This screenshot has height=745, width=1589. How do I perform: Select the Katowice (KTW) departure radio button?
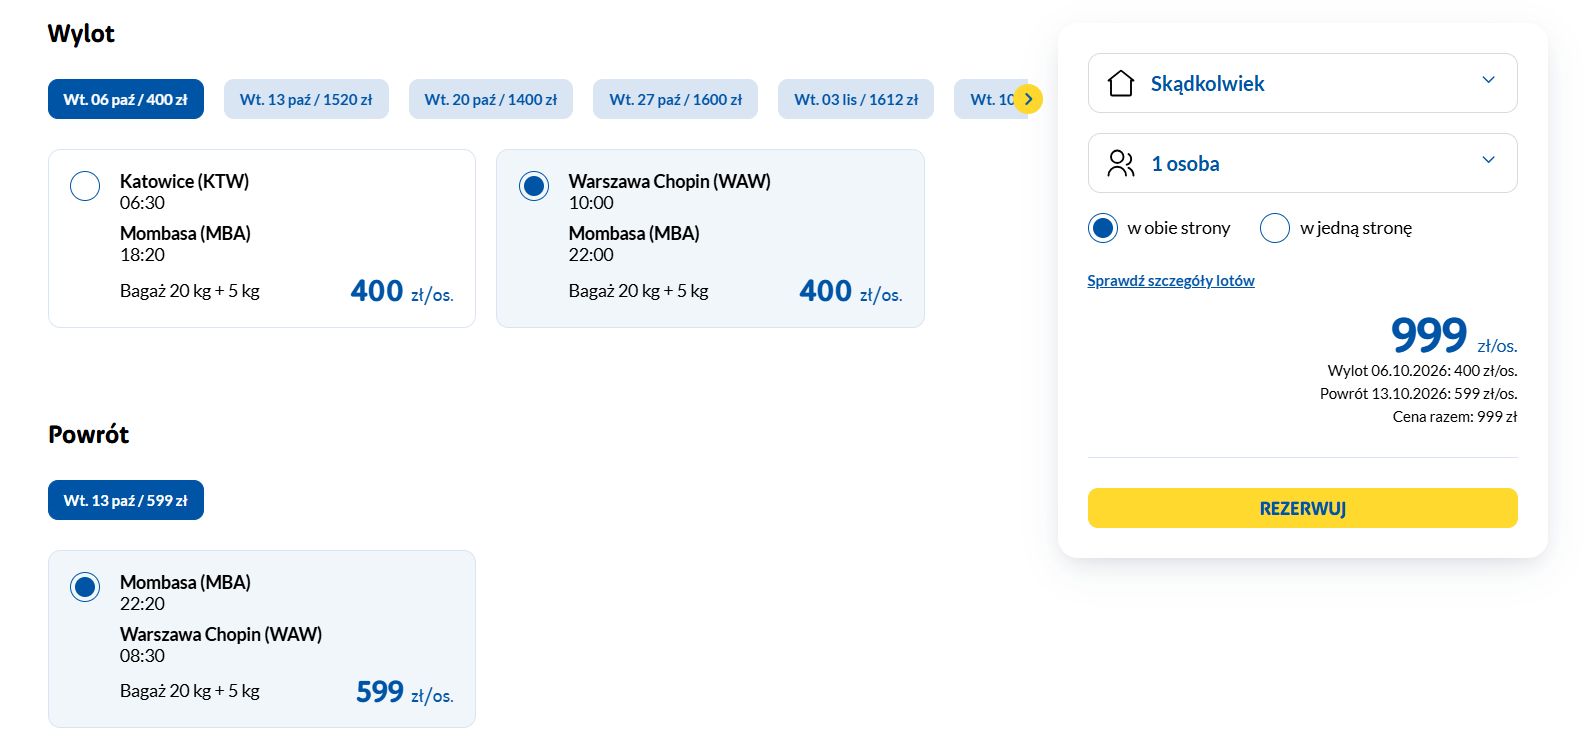[85, 186]
